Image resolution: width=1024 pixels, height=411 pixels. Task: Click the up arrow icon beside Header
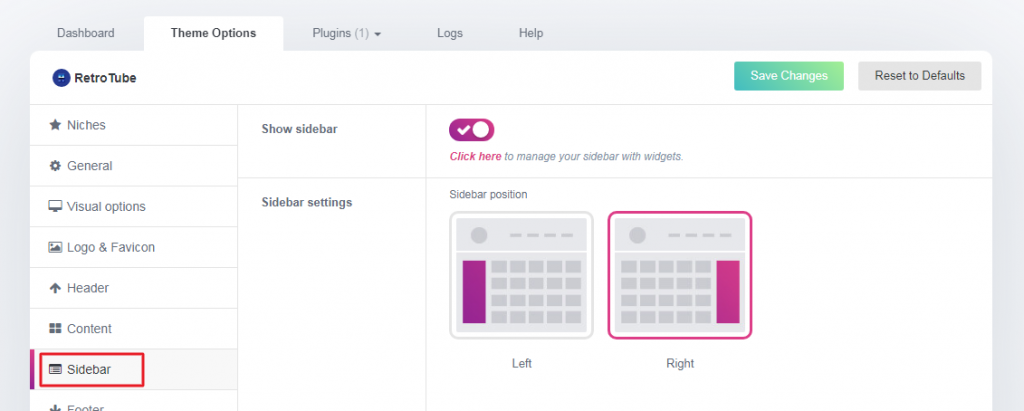tap(55, 288)
